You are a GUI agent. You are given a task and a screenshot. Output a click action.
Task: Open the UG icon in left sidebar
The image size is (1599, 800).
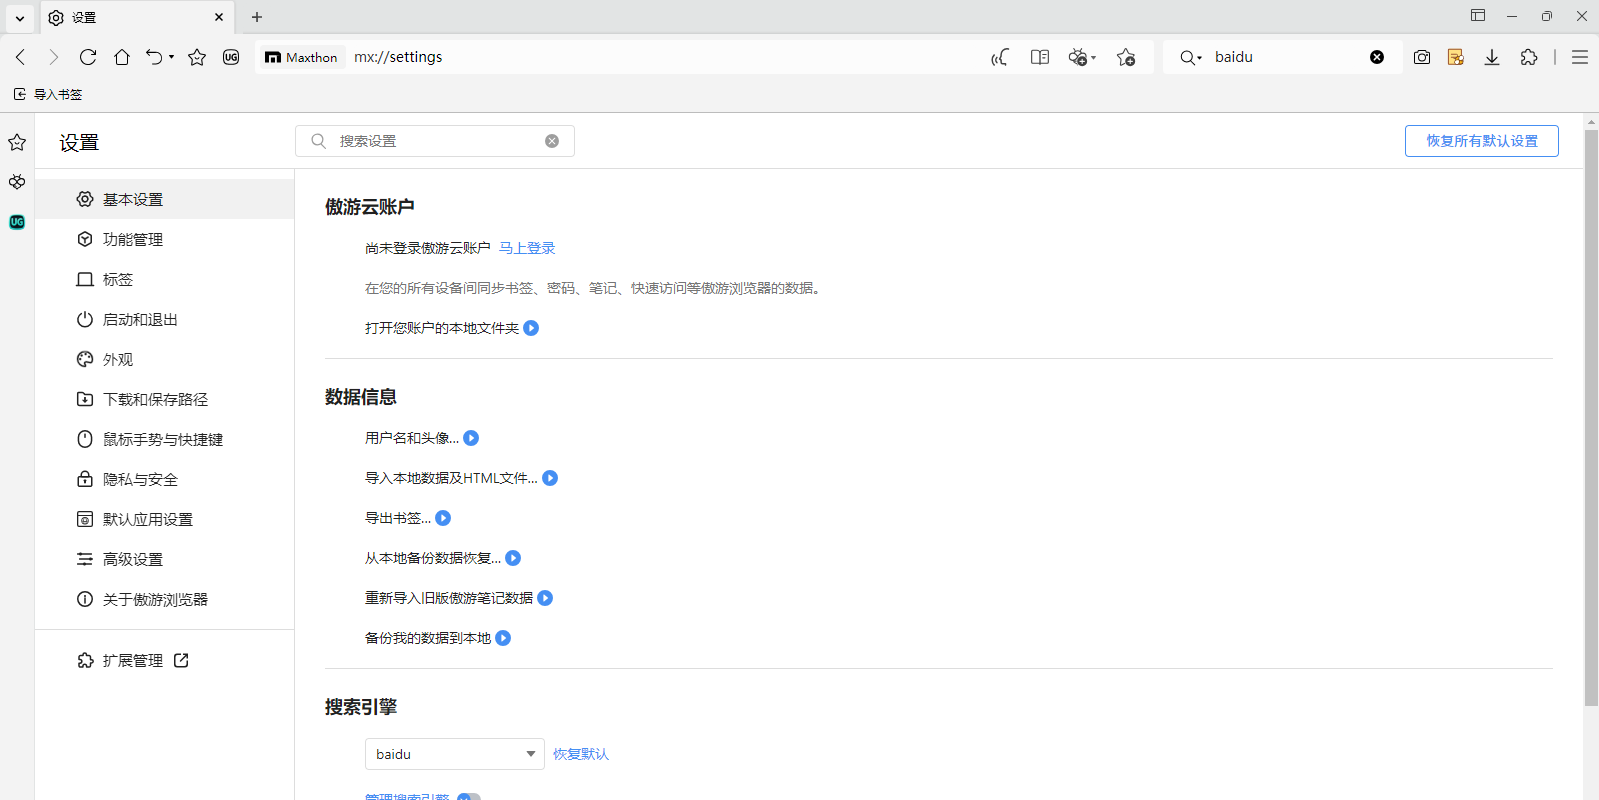click(x=17, y=222)
